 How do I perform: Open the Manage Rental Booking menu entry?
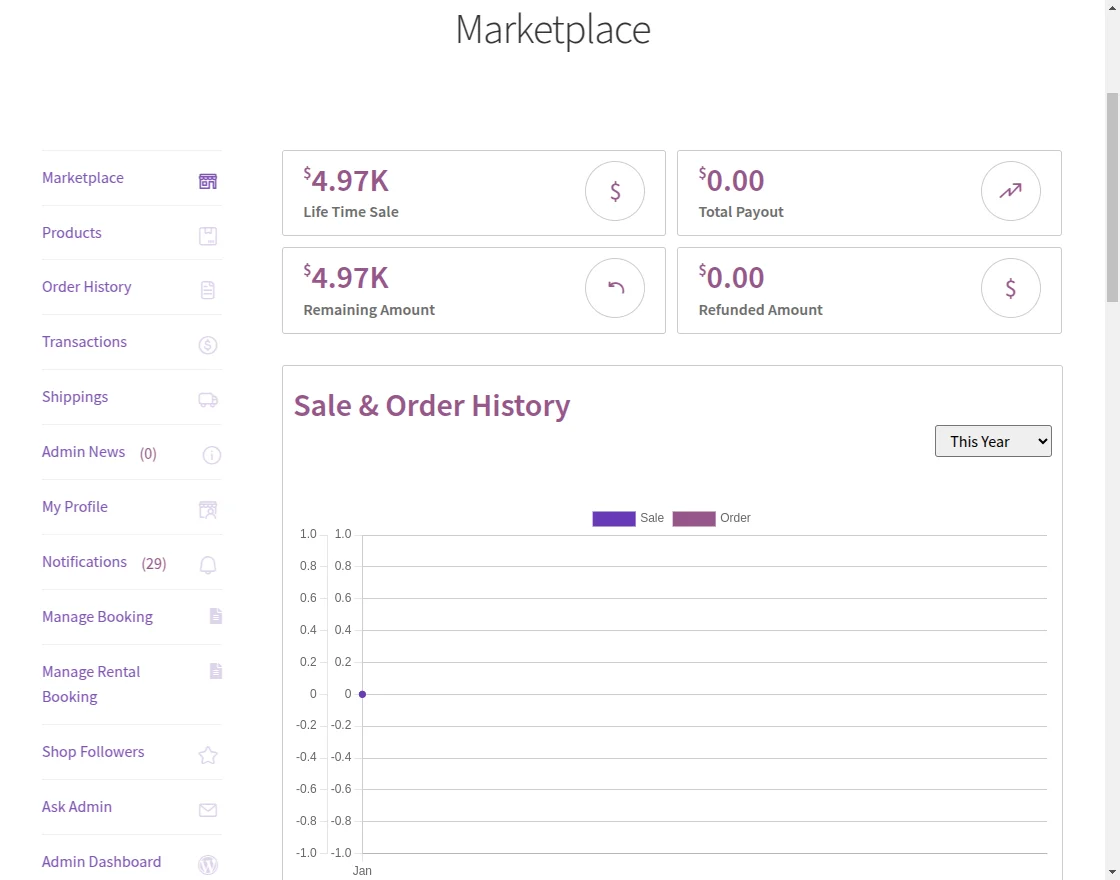(x=91, y=684)
